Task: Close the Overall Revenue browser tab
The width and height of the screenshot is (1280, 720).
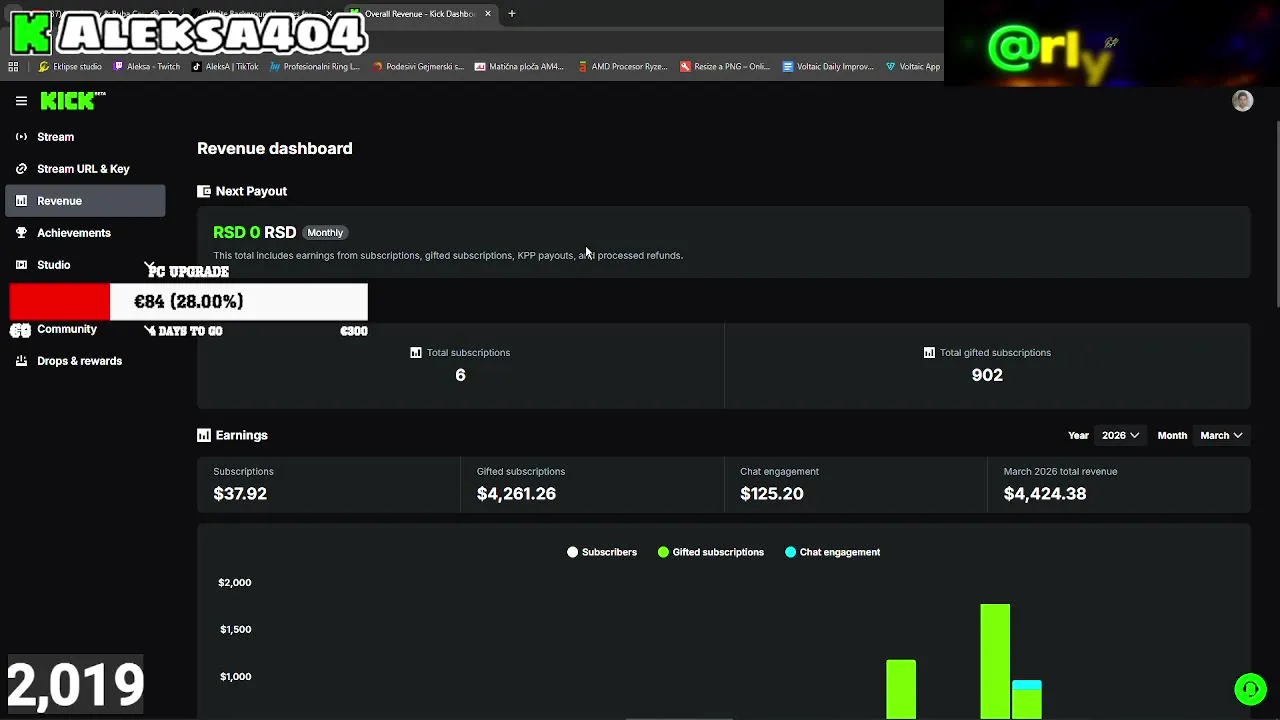Action: tap(488, 14)
